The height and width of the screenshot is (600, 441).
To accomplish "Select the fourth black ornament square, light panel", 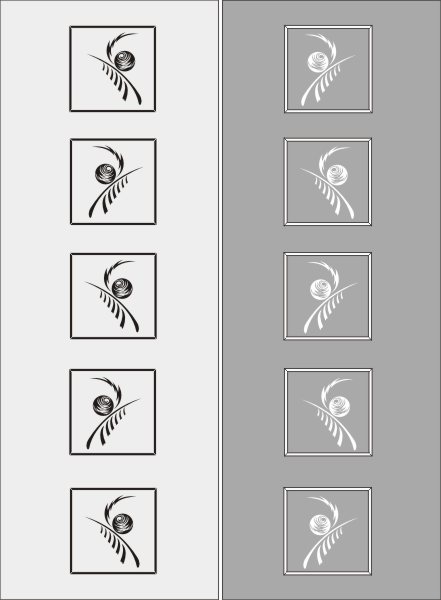I will pyautogui.click(x=113, y=412).
